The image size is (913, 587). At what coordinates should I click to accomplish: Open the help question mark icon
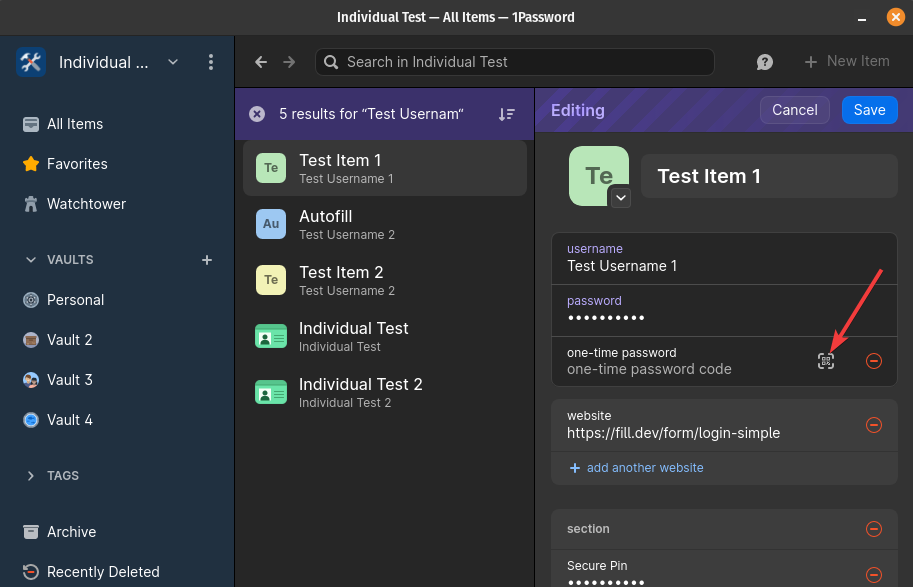(x=765, y=62)
